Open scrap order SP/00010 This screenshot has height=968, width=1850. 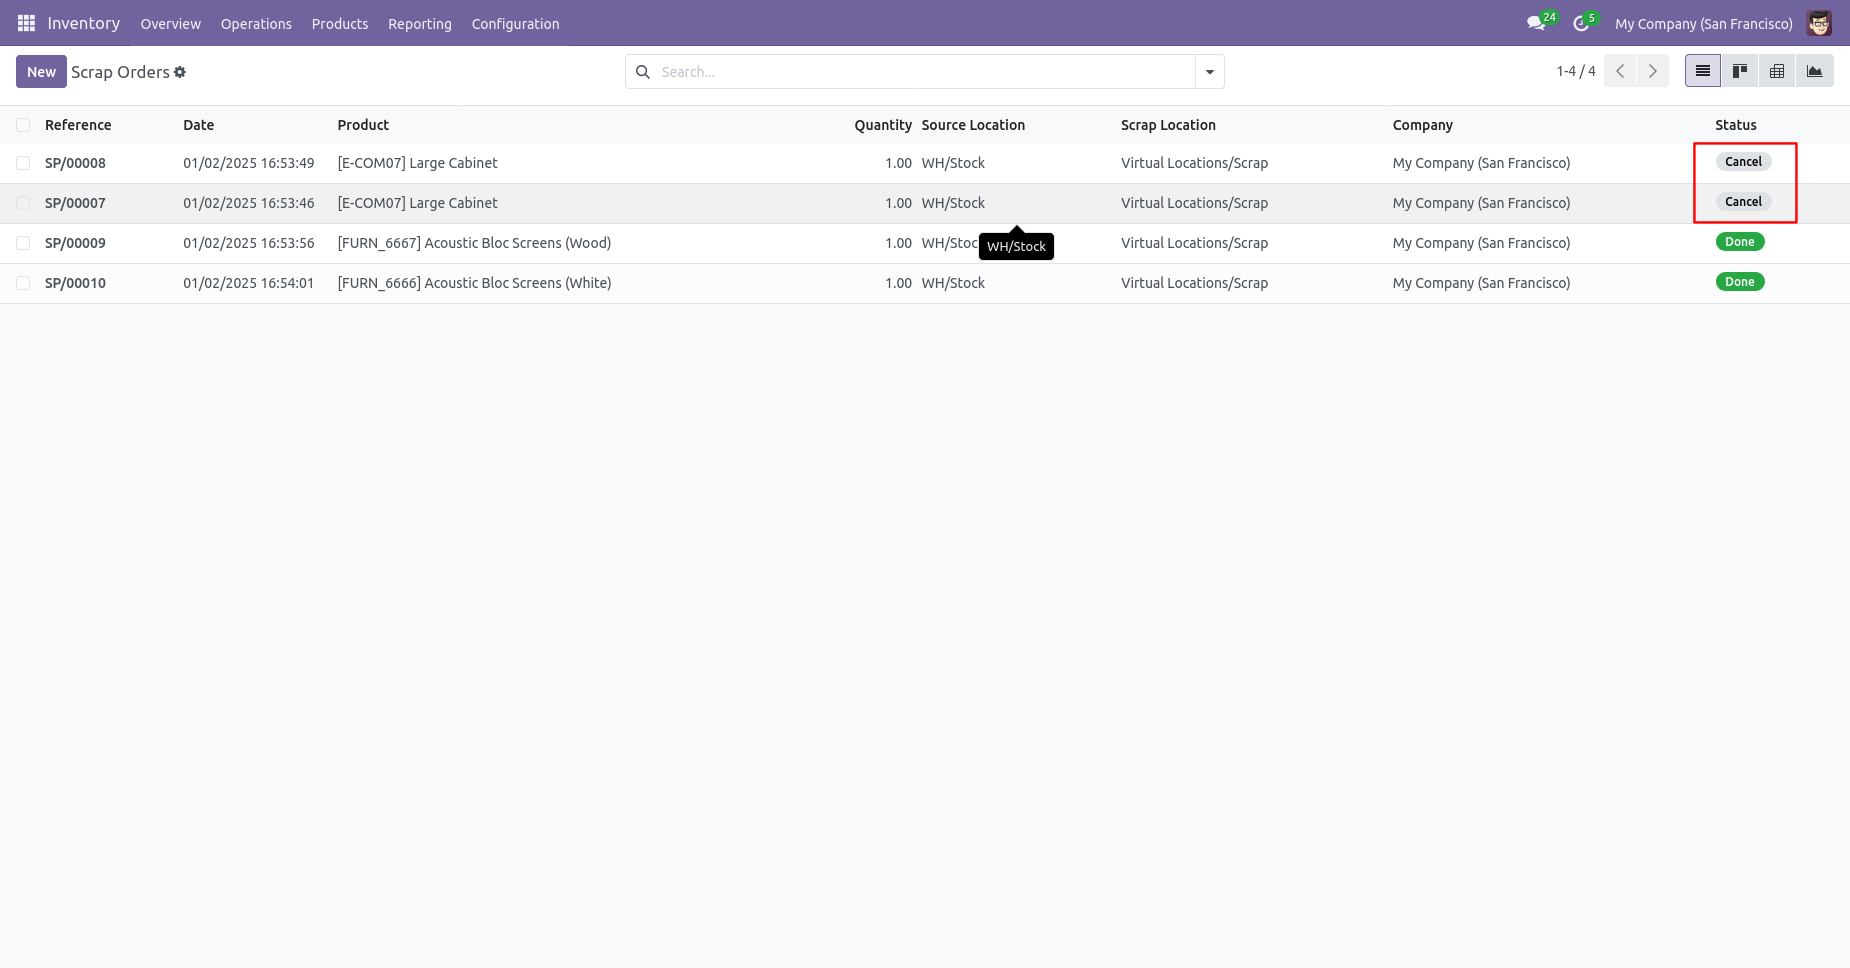click(x=75, y=283)
